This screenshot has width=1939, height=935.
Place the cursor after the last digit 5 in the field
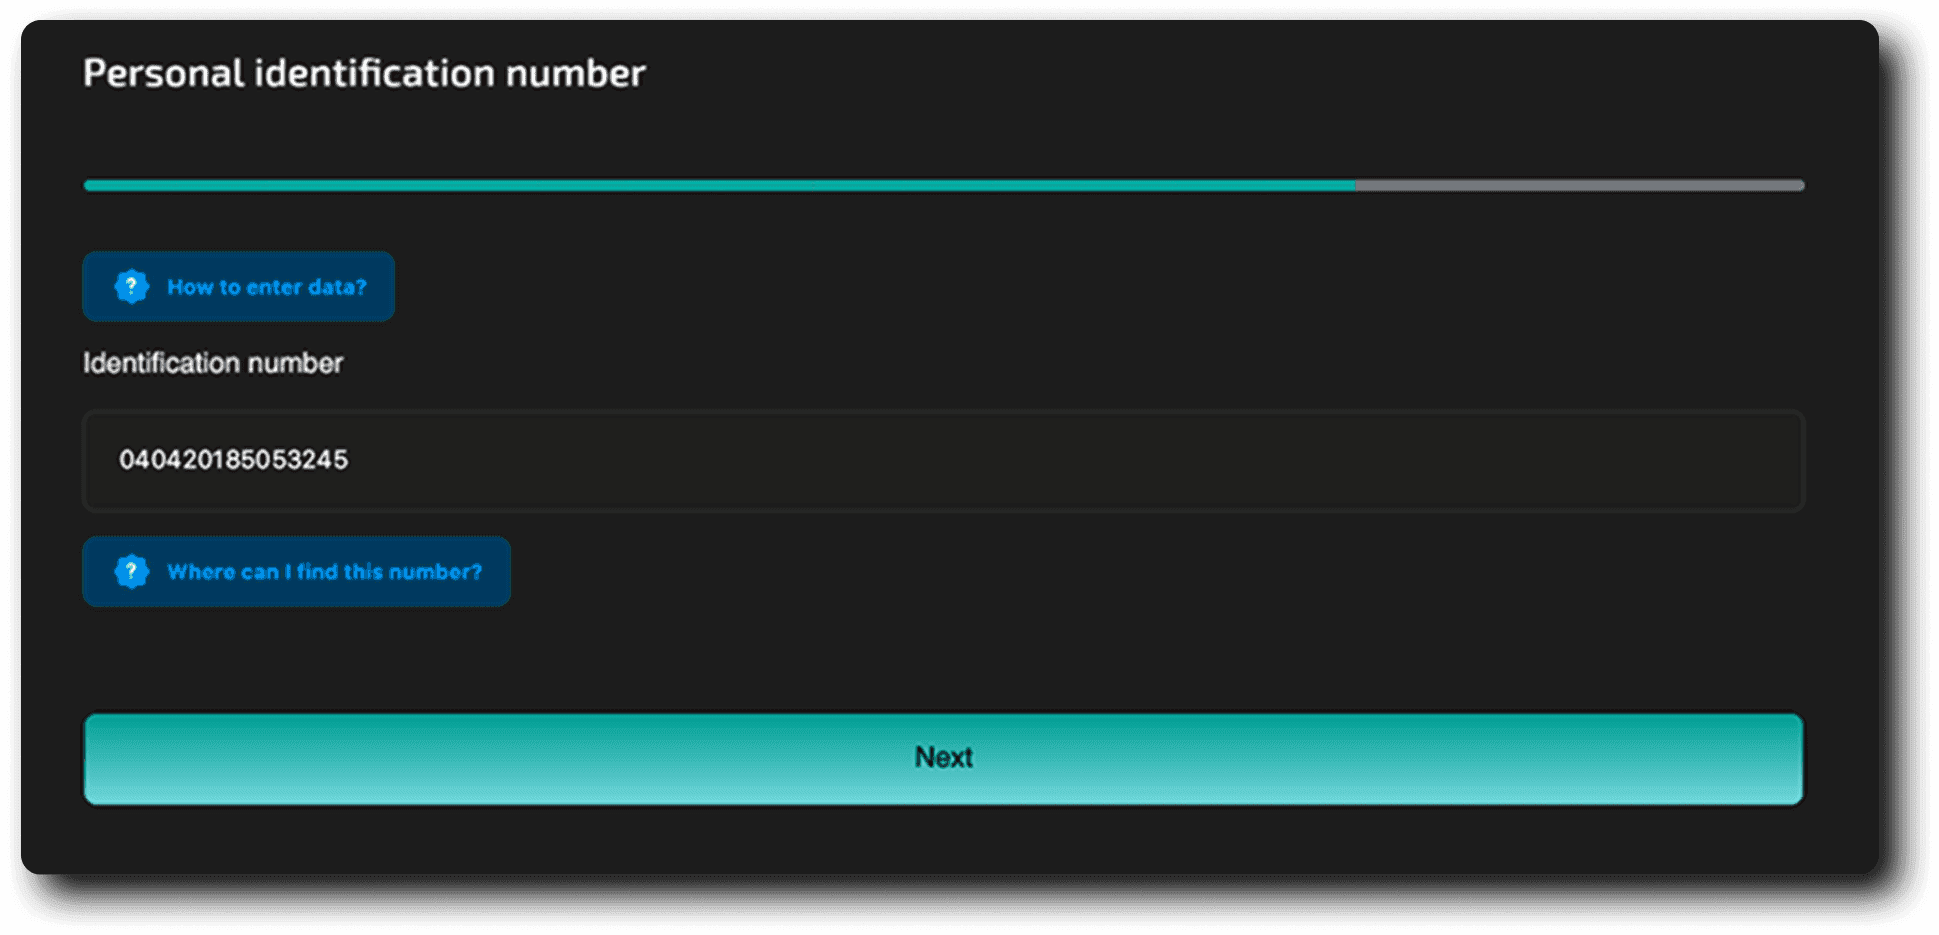tap(350, 460)
